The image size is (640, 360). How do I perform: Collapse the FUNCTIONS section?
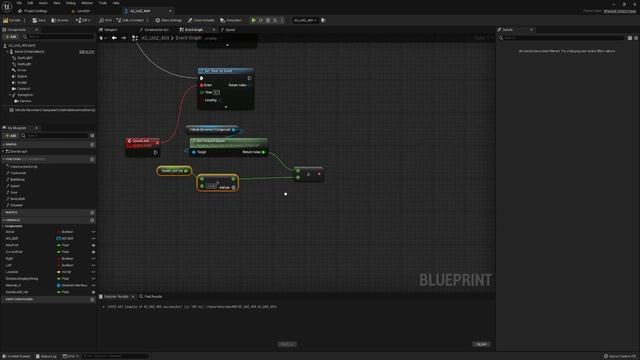4,159
